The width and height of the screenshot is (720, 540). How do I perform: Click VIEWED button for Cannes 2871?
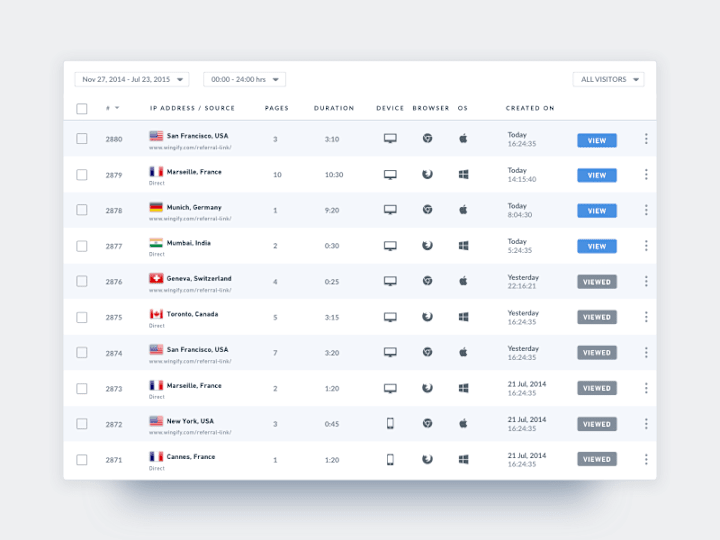[x=597, y=459]
